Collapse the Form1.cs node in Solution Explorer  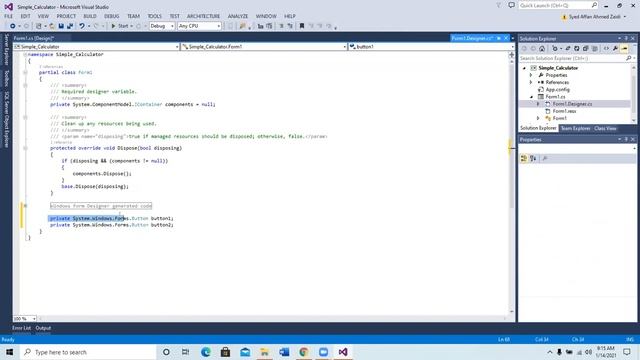(x=531, y=97)
